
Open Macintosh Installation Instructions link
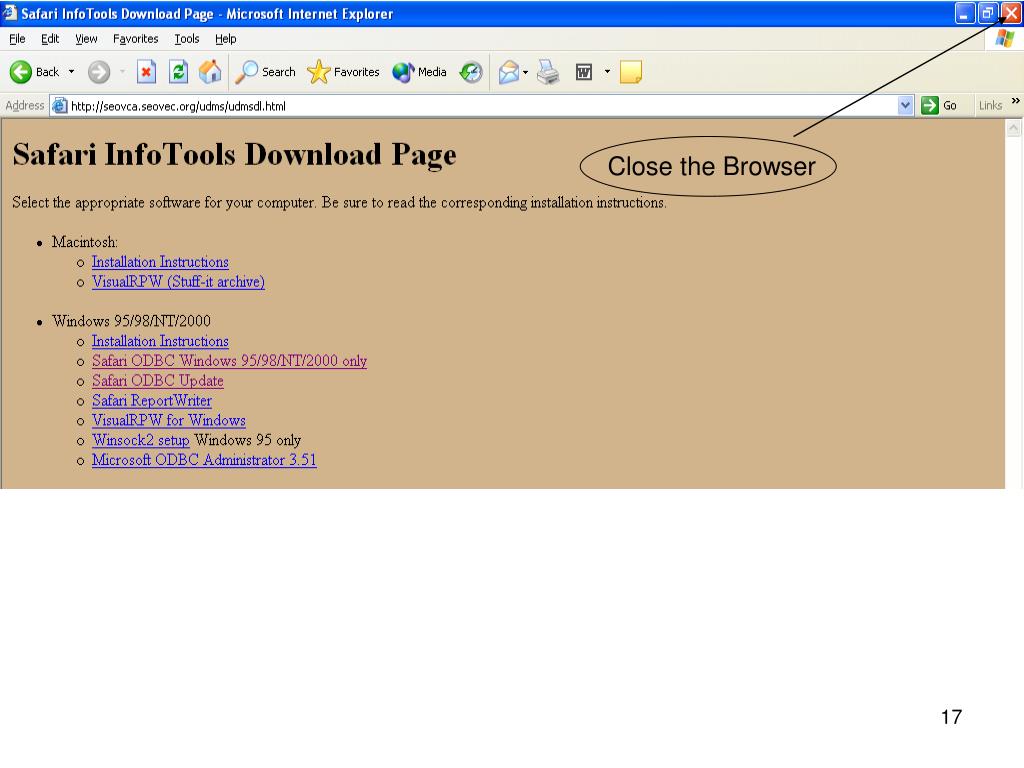pyautogui.click(x=160, y=262)
